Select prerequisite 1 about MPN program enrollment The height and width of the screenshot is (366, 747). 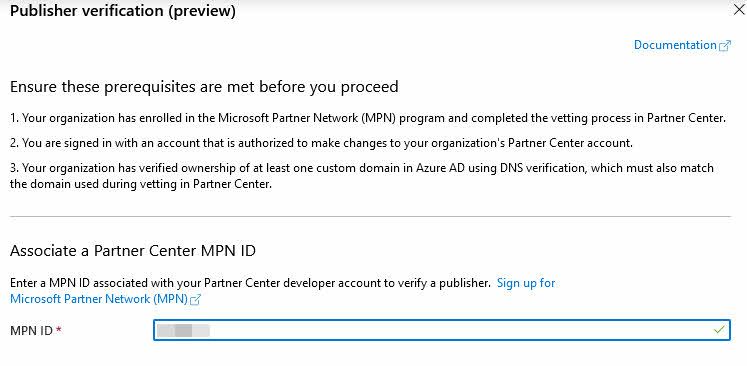[x=368, y=118]
